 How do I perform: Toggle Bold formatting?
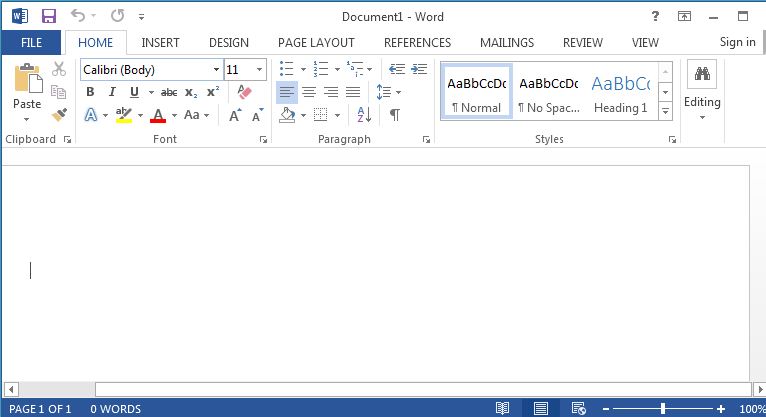click(90, 92)
